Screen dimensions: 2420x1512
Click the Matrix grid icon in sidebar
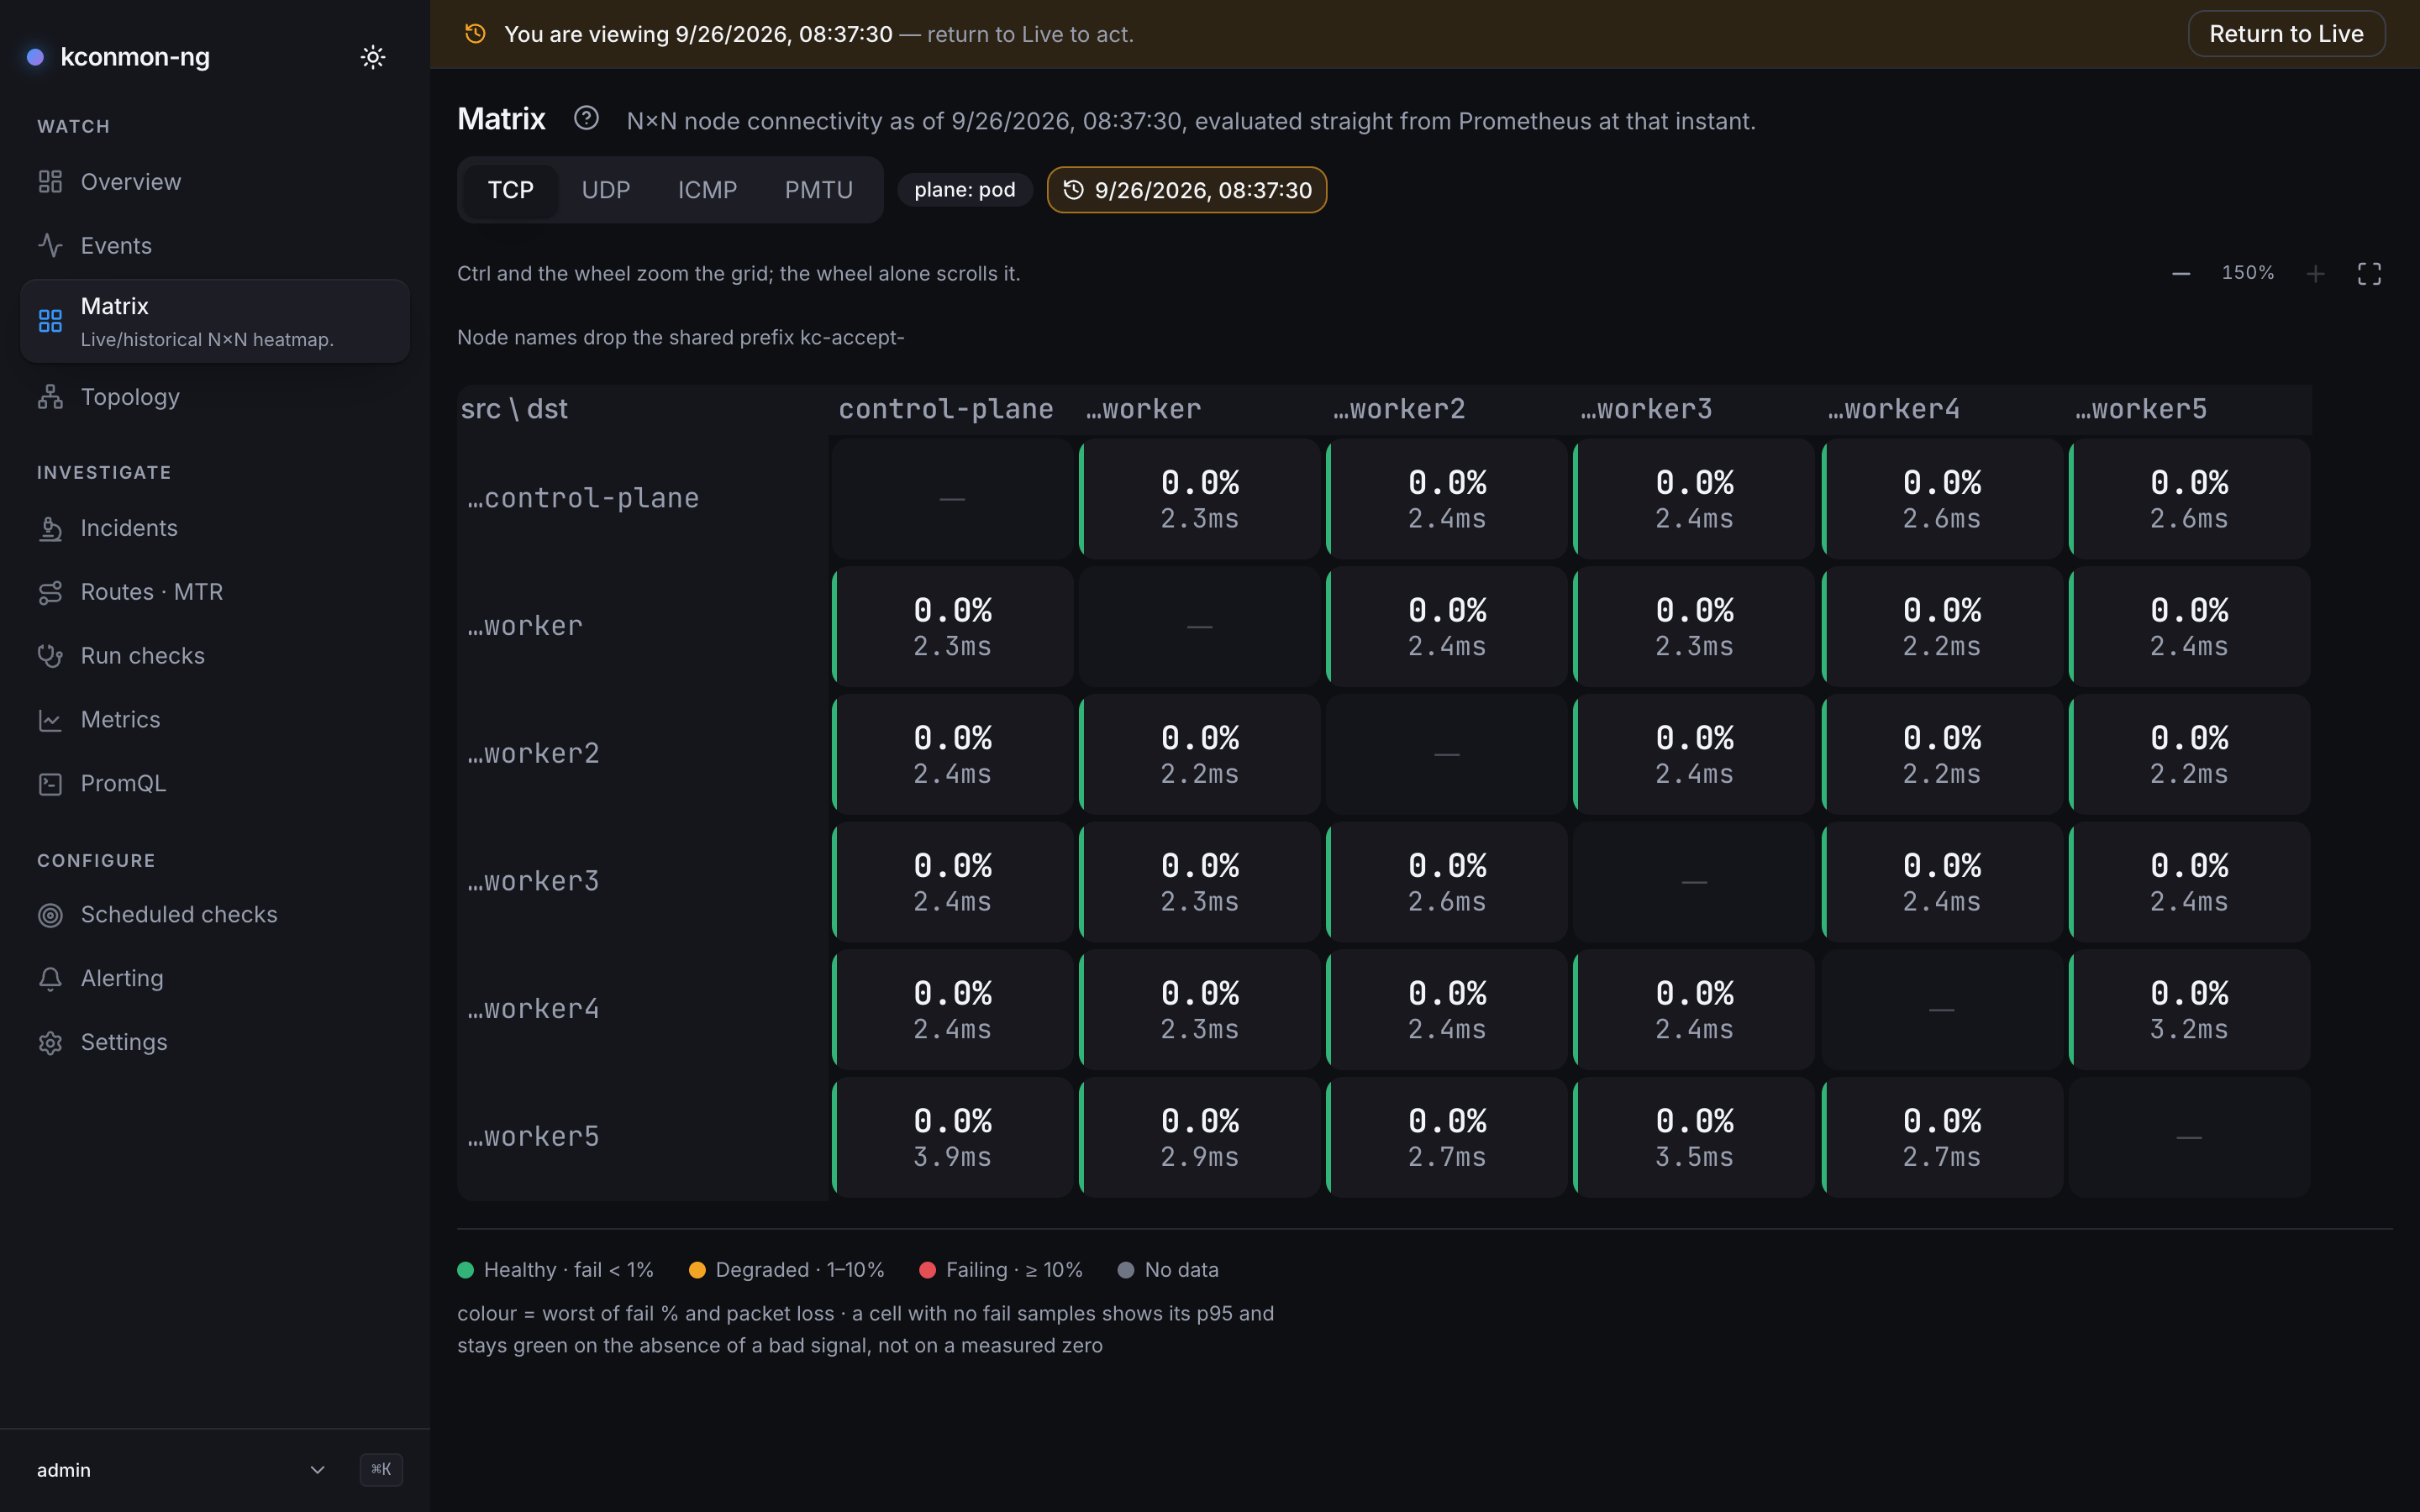point(50,321)
